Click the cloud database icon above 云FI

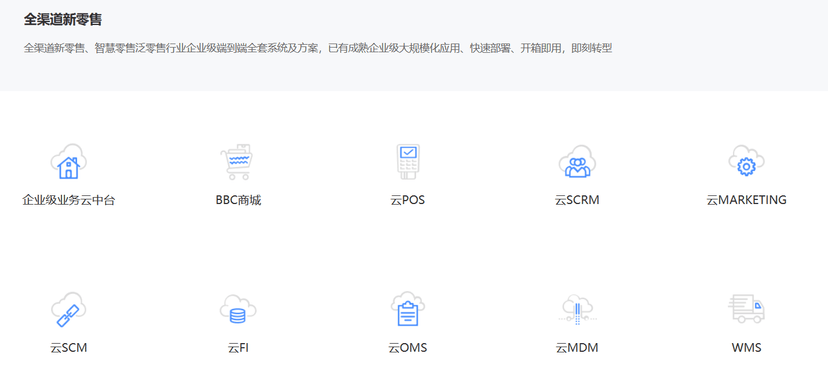tap(238, 310)
